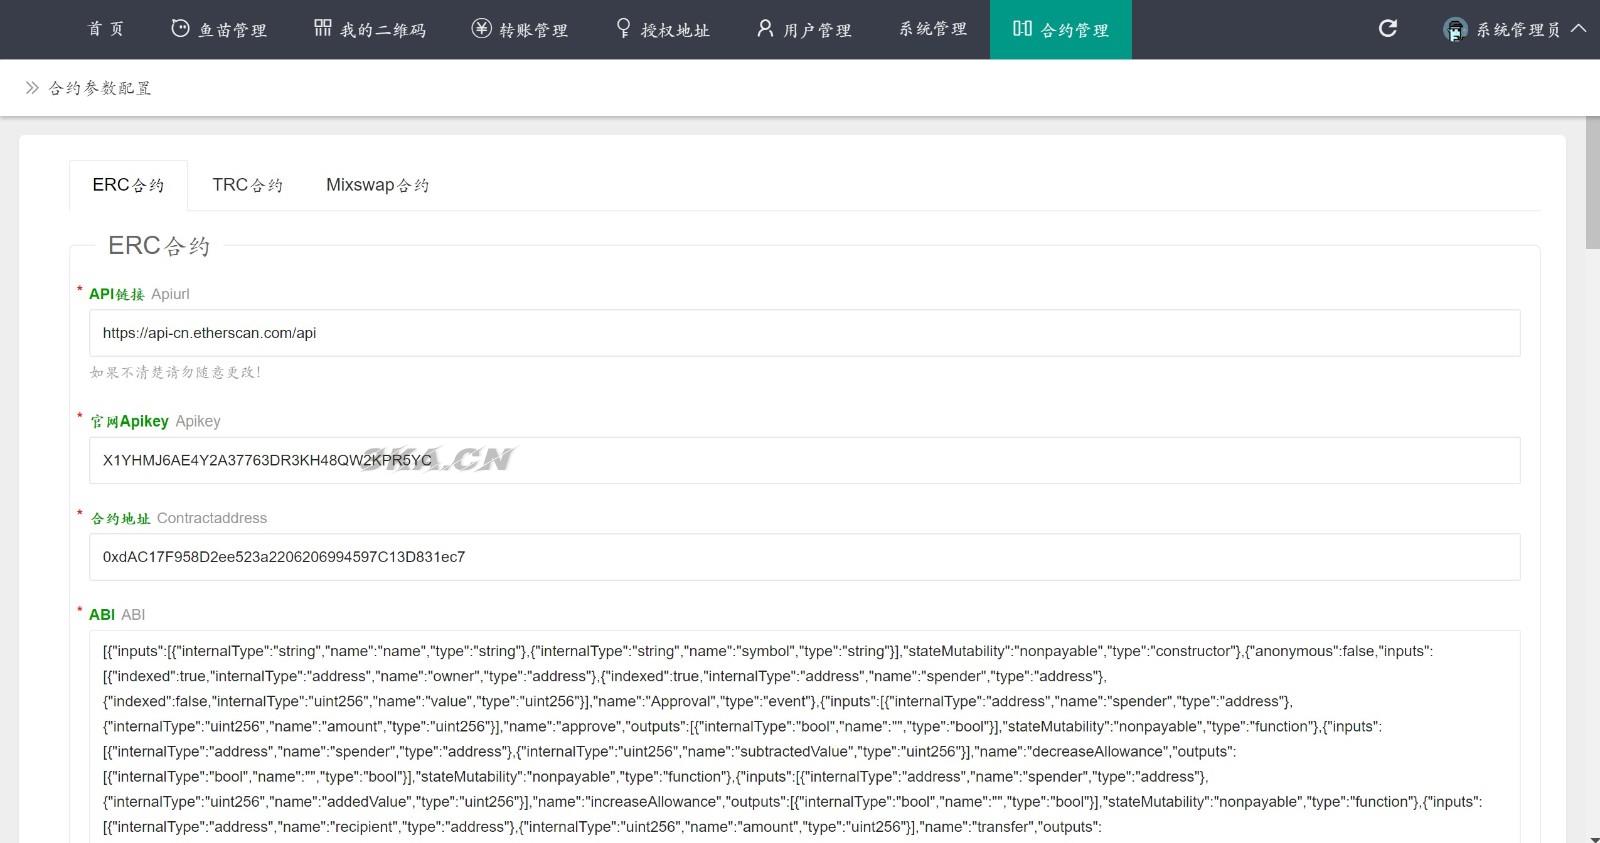Open the 用户管理 menu text
1600x843 pixels.
817,30
